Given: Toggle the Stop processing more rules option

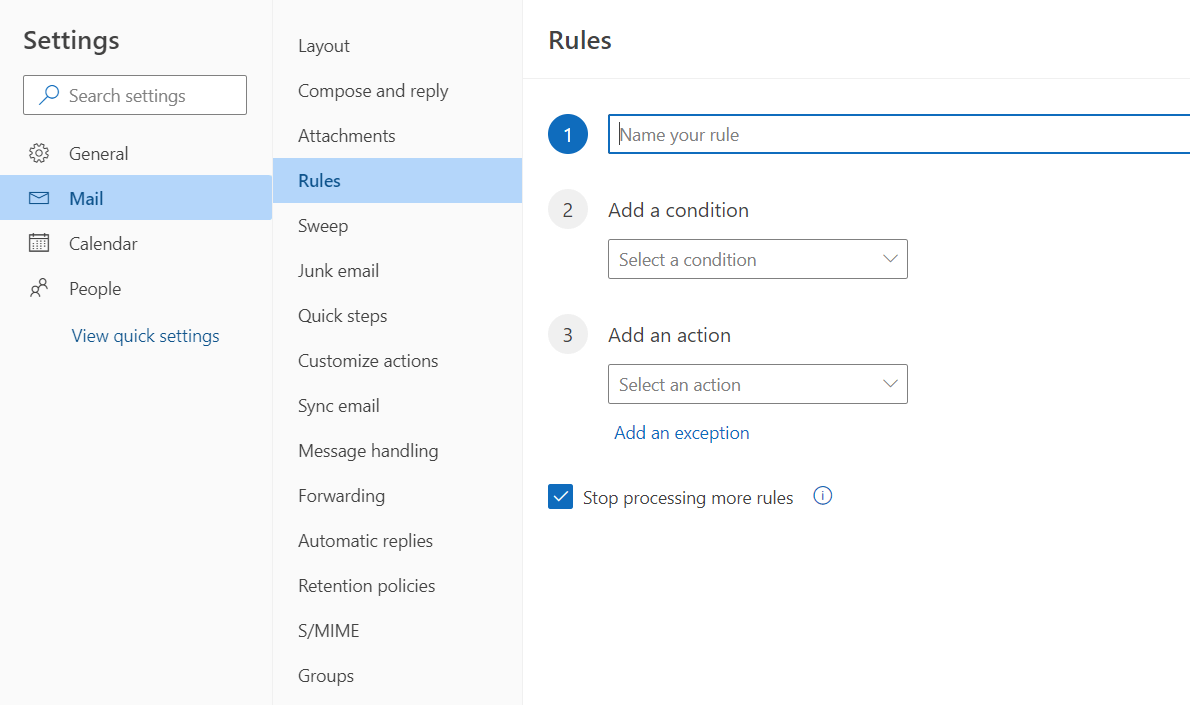Looking at the screenshot, I should tap(560, 496).
